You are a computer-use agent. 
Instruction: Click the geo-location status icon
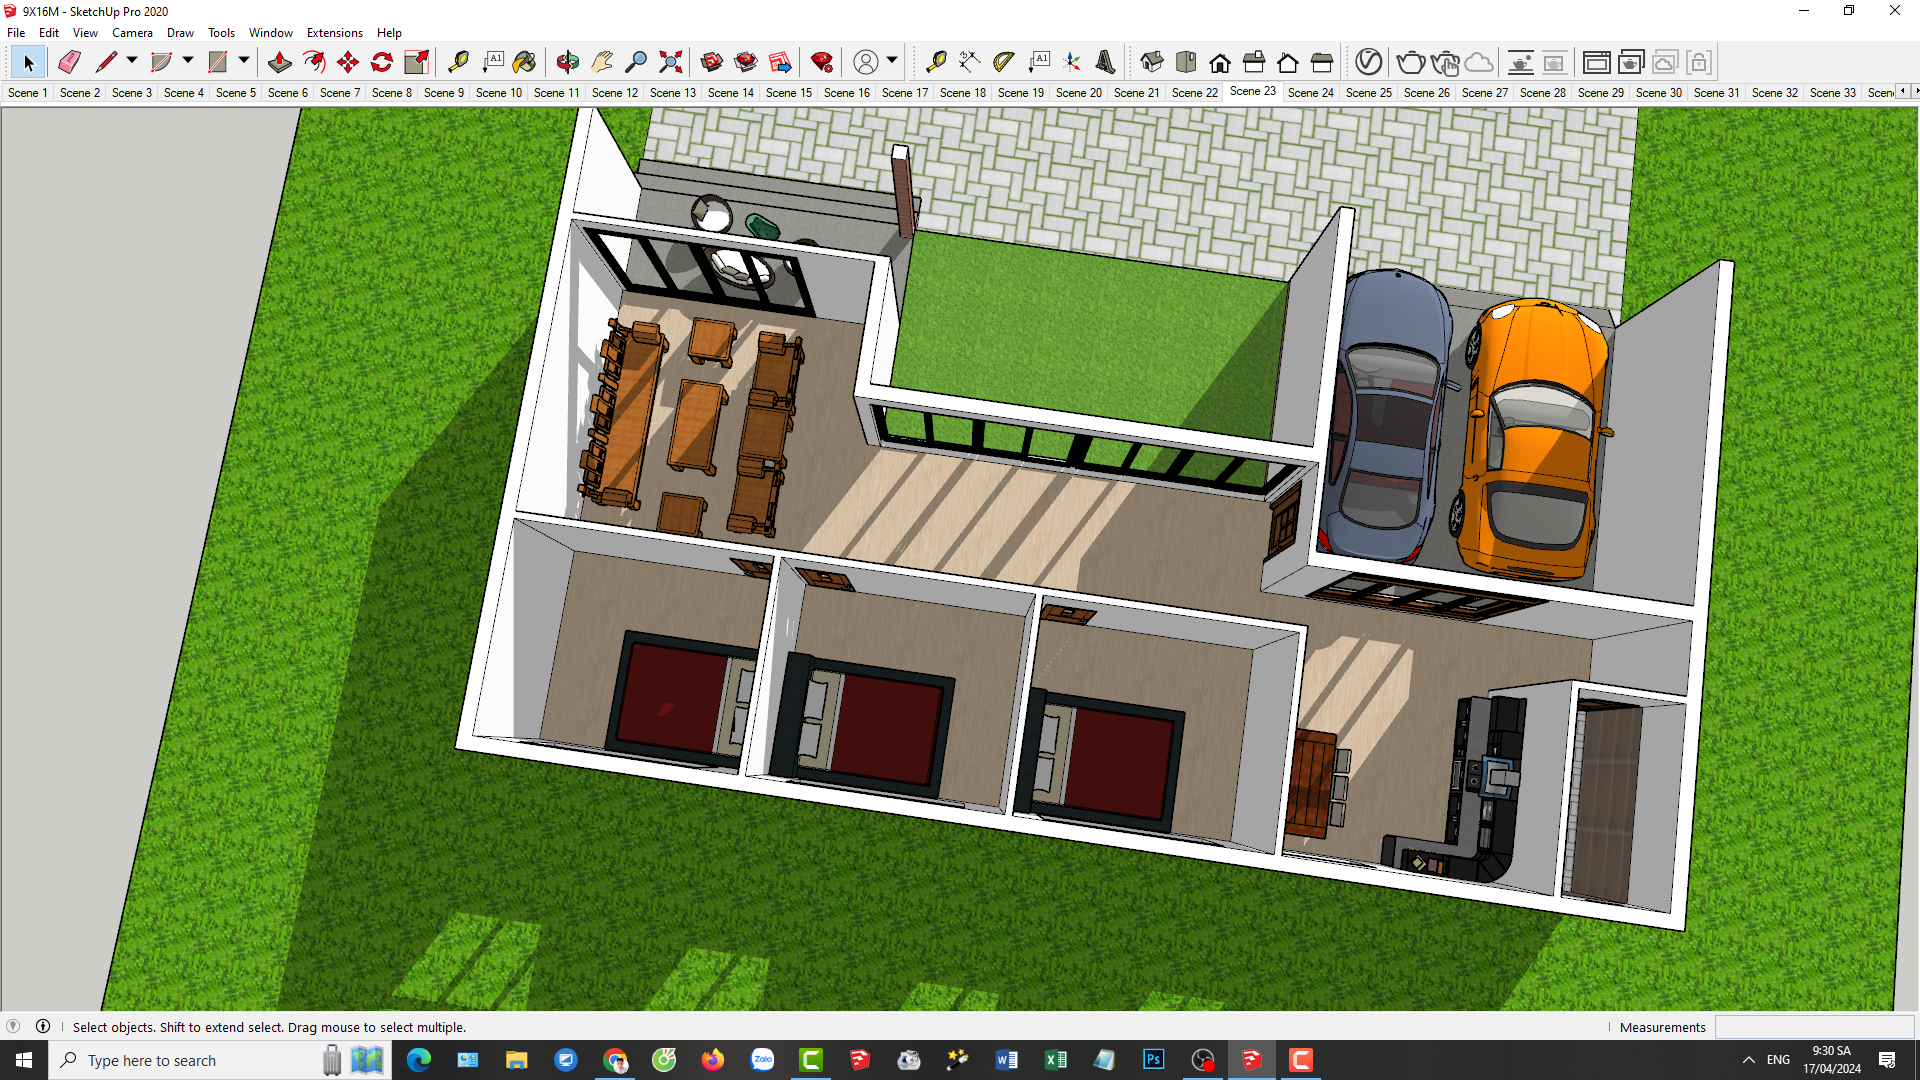[x=13, y=1026]
